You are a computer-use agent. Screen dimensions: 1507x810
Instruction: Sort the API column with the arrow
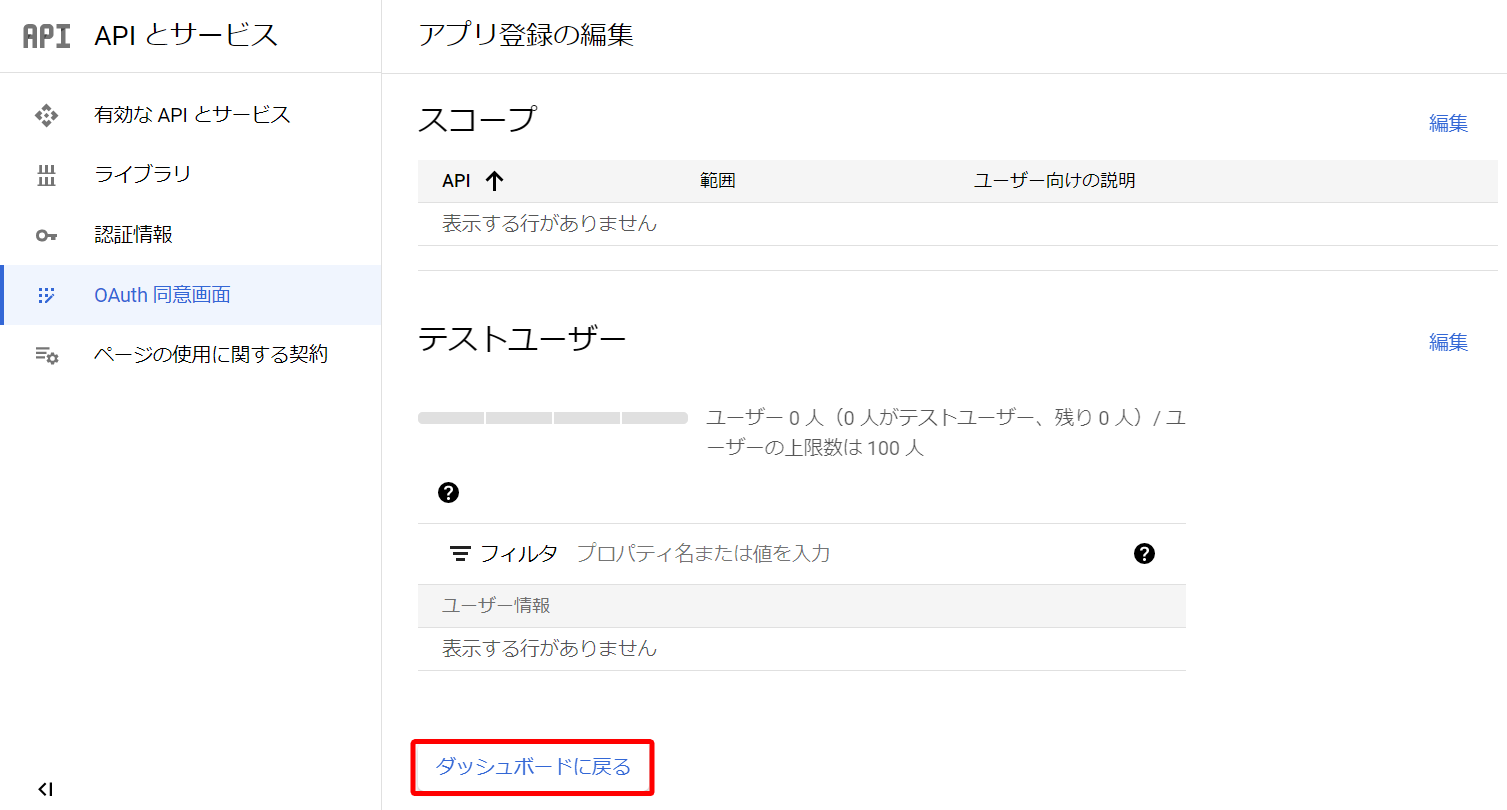[495, 181]
